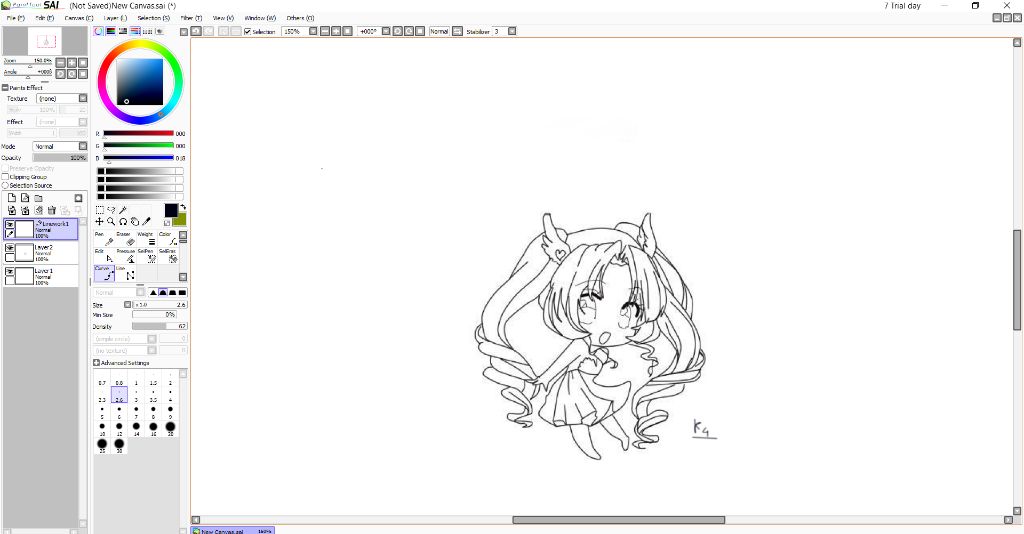
Task: Click the Undo button in the toolbar
Action: [x=196, y=31]
